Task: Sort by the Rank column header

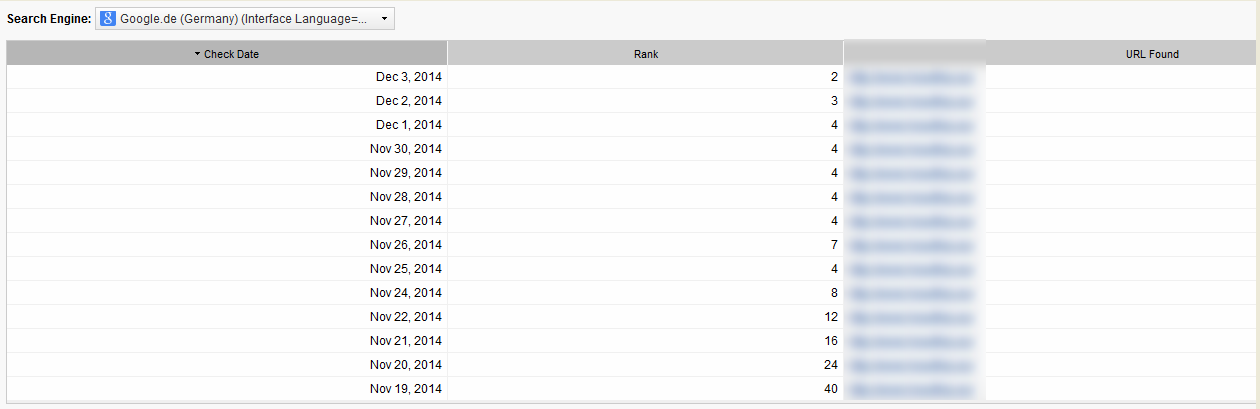Action: (646, 54)
